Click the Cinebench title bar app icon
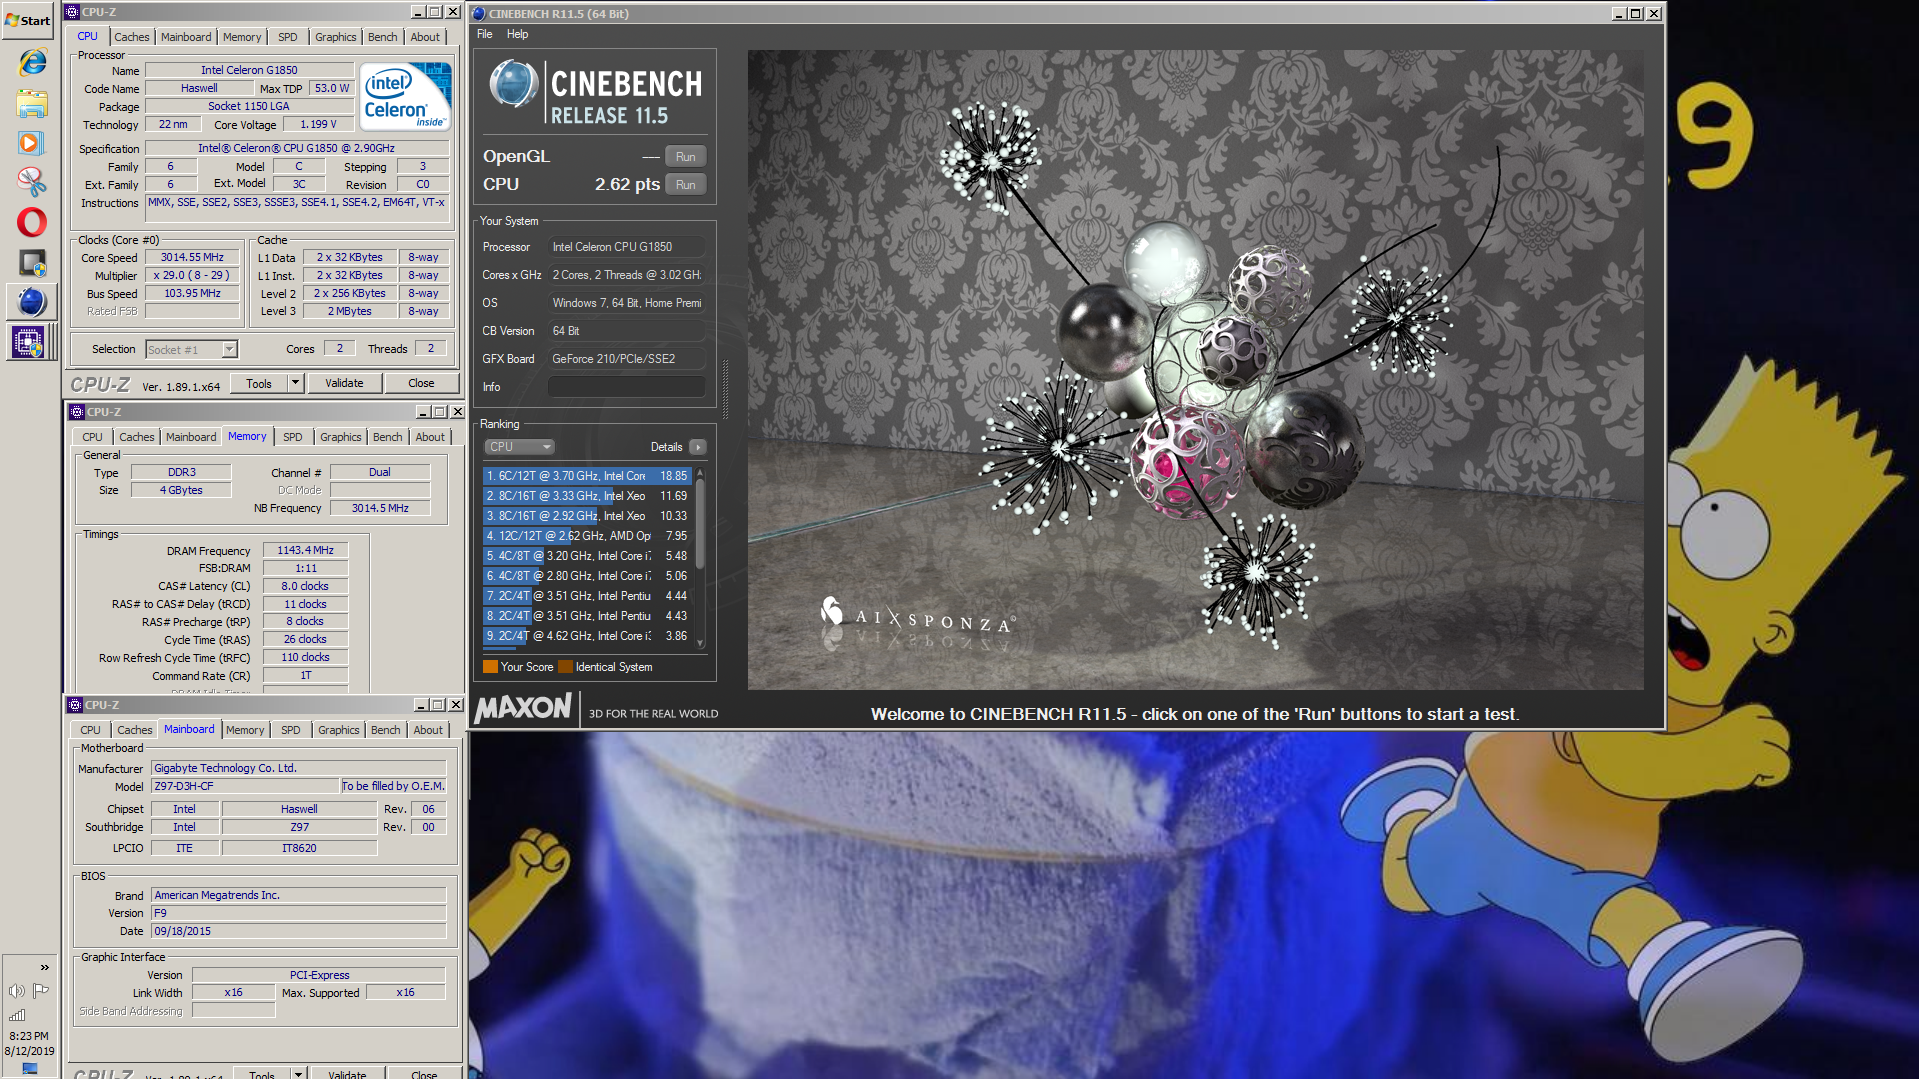This screenshot has width=1919, height=1079. 479,13
